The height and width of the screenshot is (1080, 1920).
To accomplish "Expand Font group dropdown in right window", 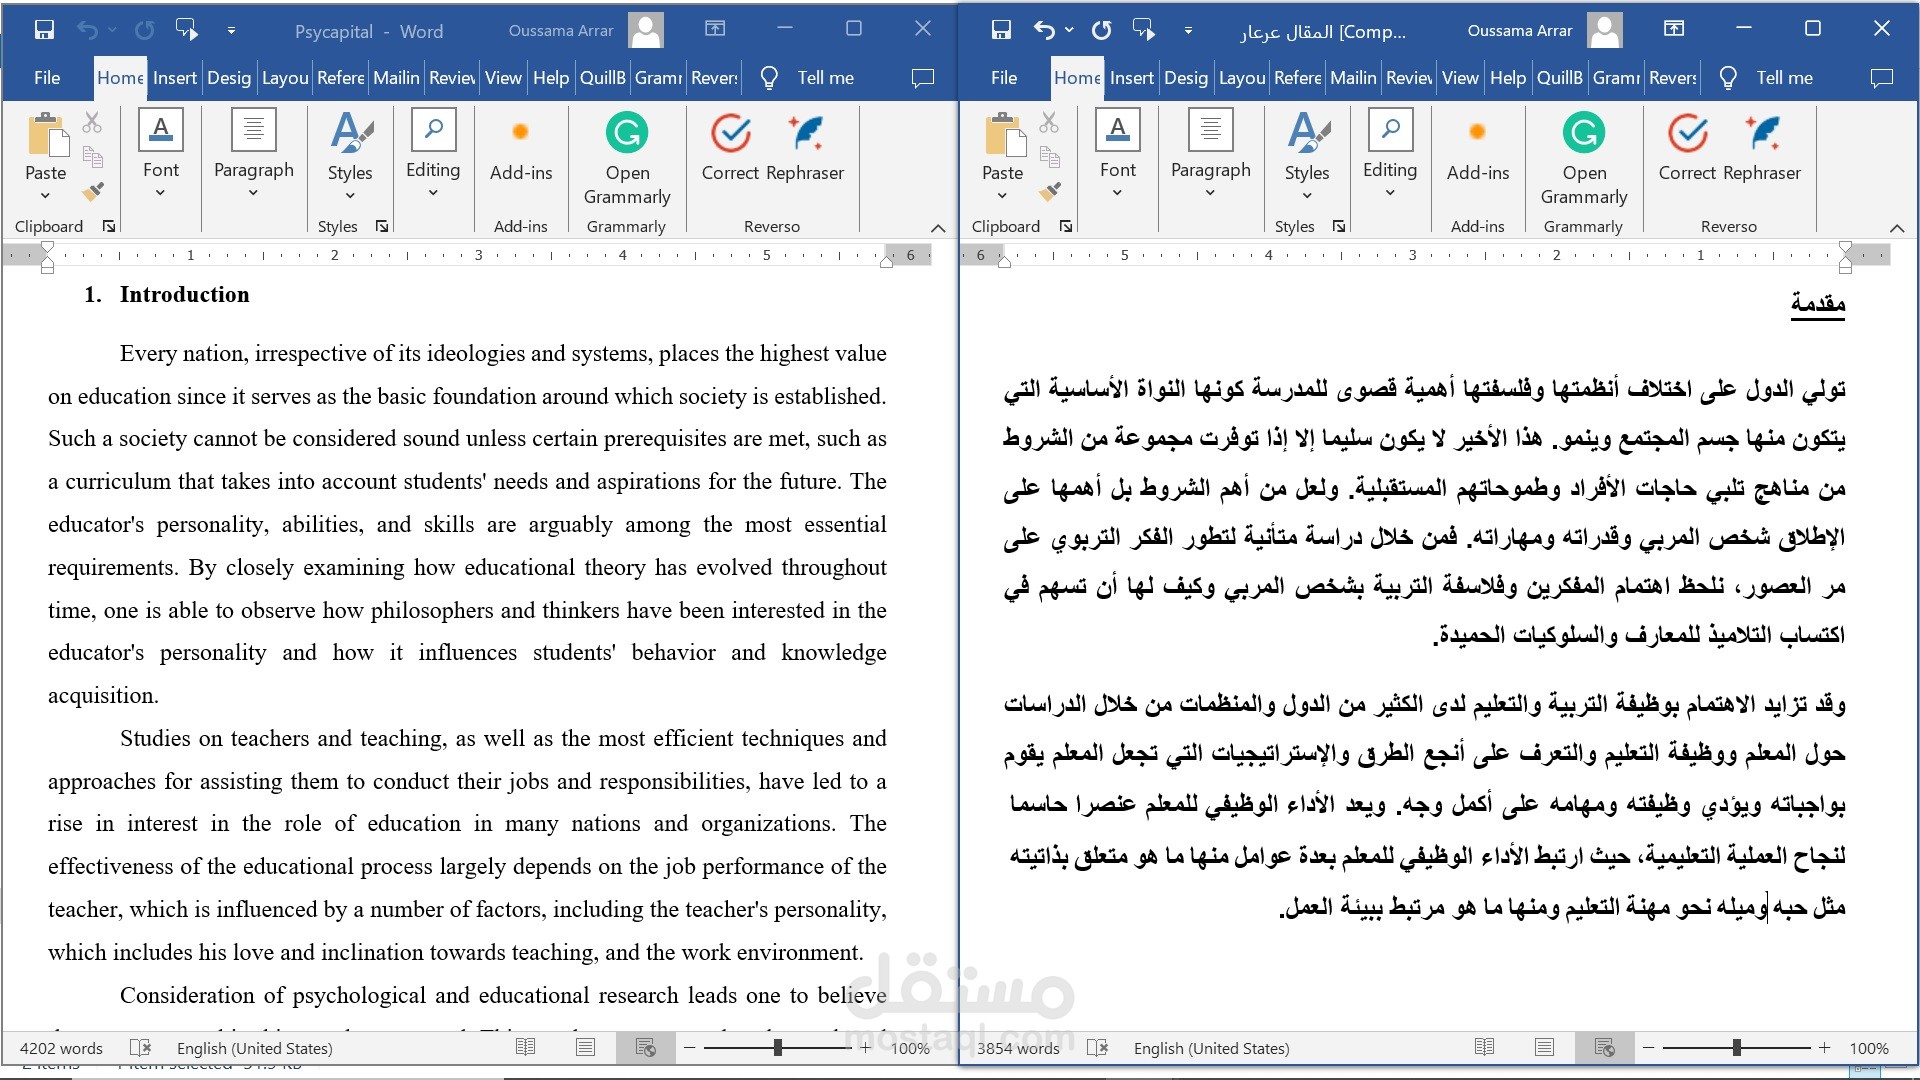I will click(x=1117, y=192).
